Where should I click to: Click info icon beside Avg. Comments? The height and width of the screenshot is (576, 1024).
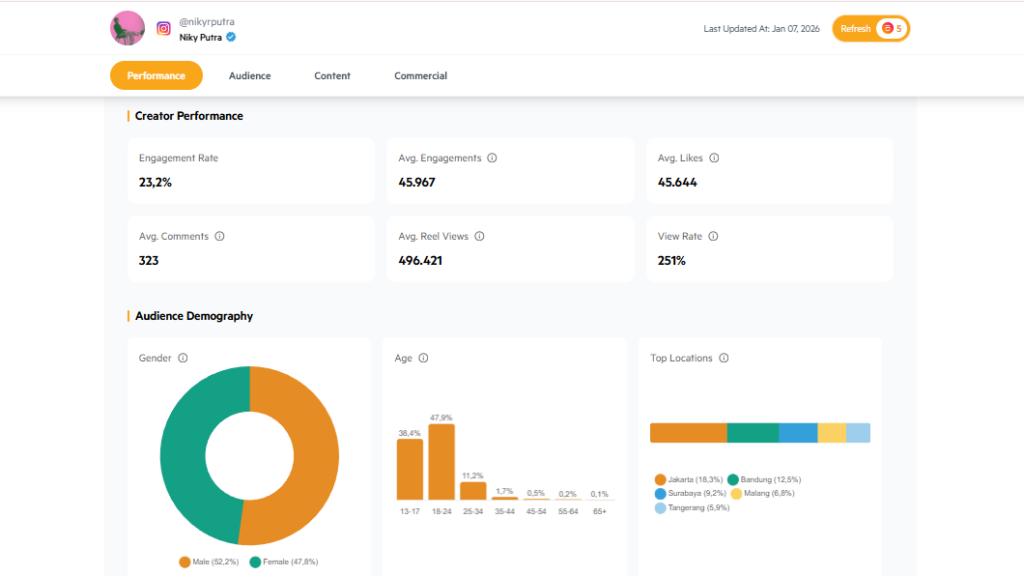coord(220,237)
